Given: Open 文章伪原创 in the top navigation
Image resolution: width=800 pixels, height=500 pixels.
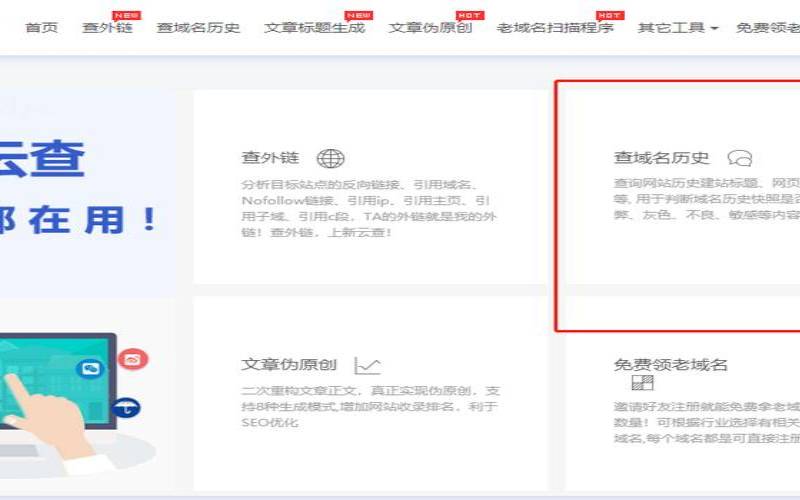Looking at the screenshot, I should [430, 28].
